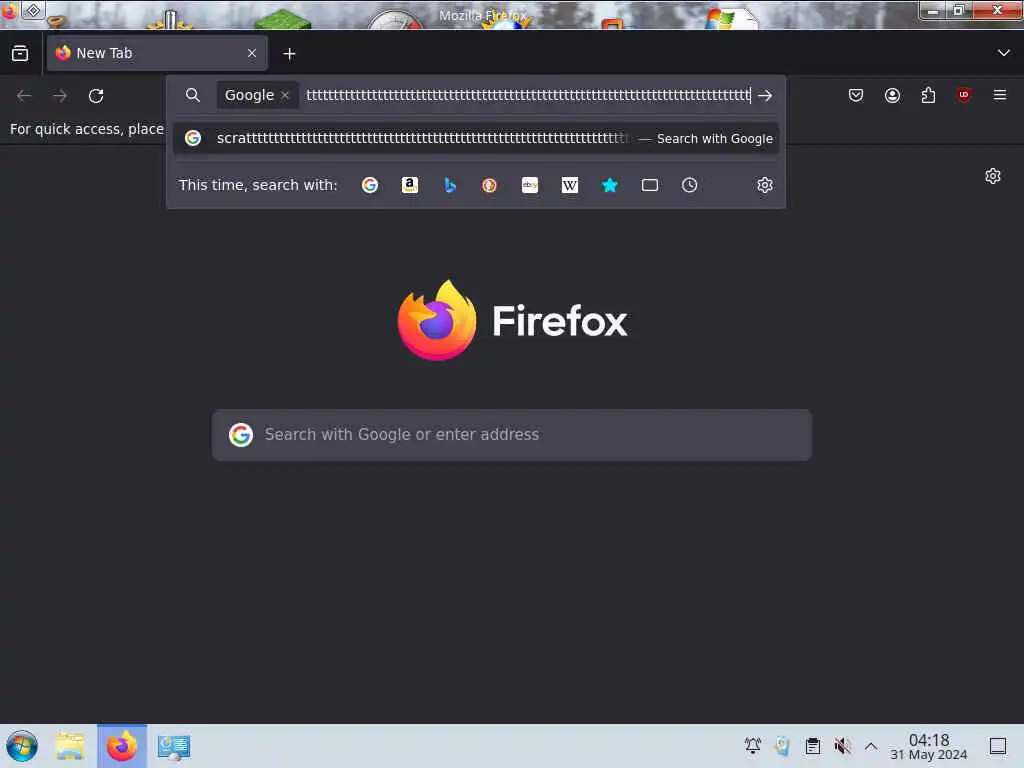Viewport: 1024px width, 768px height.
Task: Remove the Google search engine chip
Action: point(285,95)
